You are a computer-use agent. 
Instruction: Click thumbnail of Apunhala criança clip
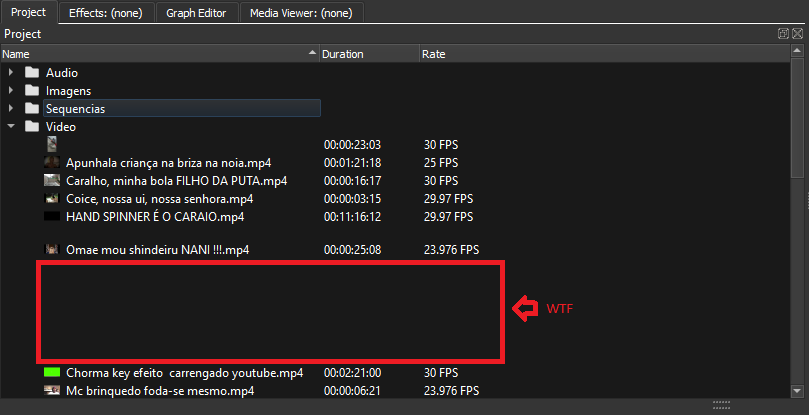pyautogui.click(x=52, y=163)
